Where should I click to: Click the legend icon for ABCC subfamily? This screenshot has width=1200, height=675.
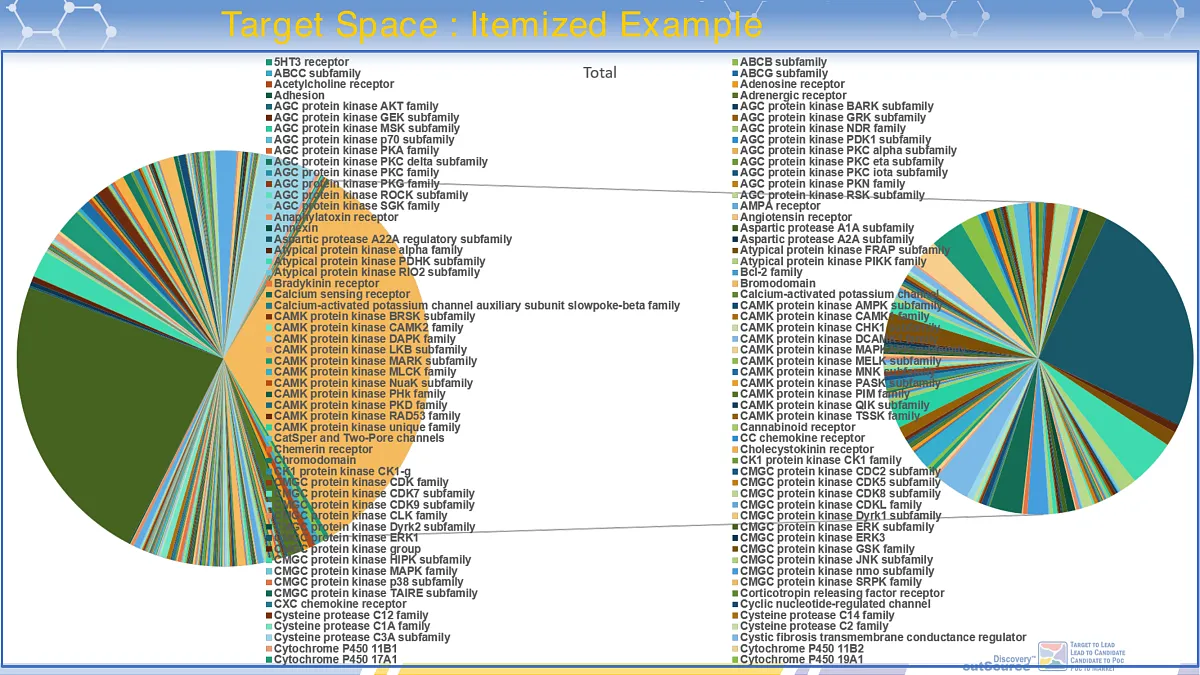(268, 73)
